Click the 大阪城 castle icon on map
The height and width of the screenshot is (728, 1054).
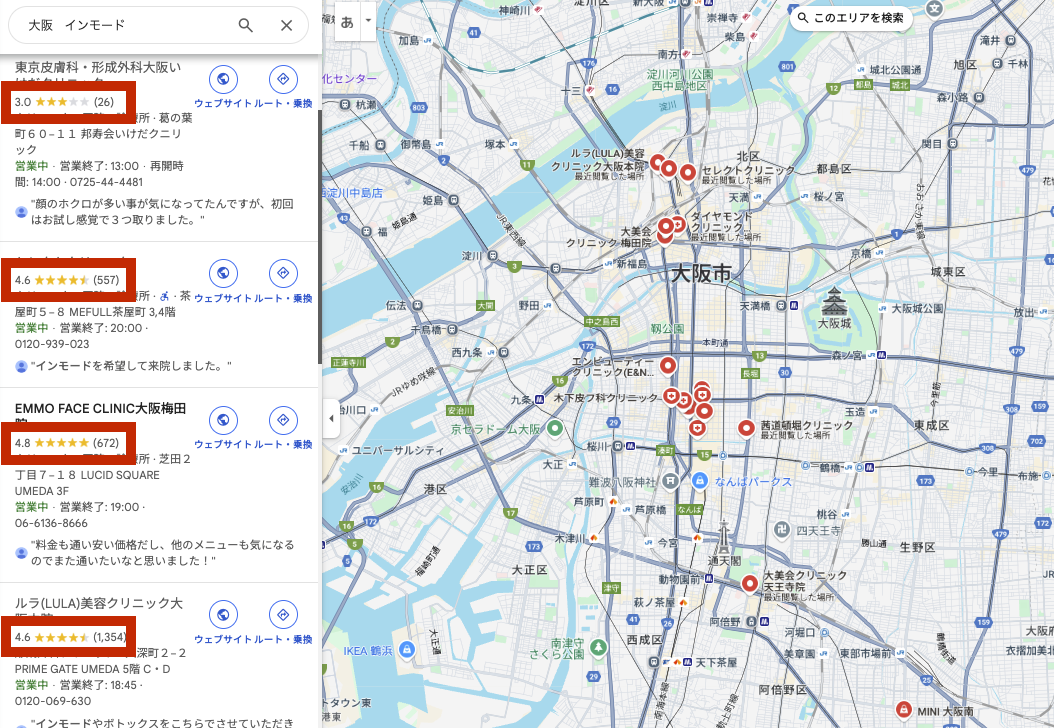click(x=834, y=301)
